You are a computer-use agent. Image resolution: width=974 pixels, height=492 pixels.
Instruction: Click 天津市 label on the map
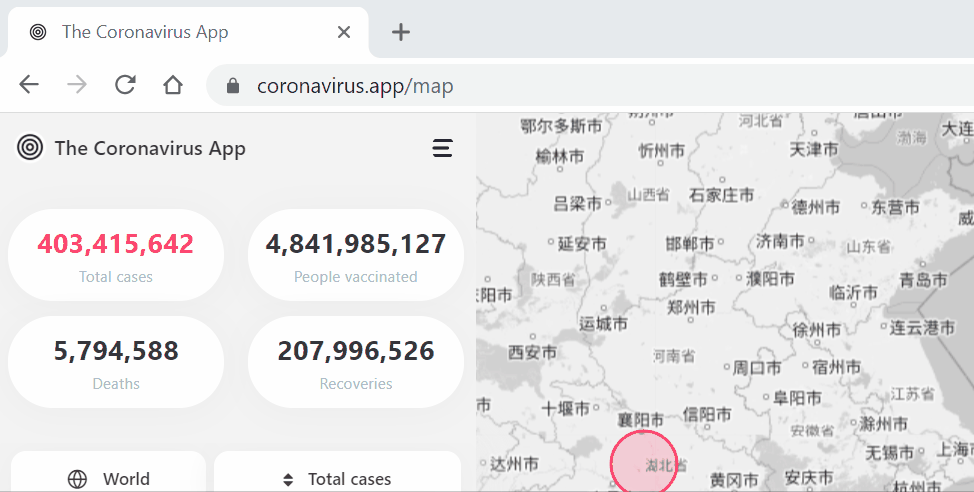tap(814, 149)
